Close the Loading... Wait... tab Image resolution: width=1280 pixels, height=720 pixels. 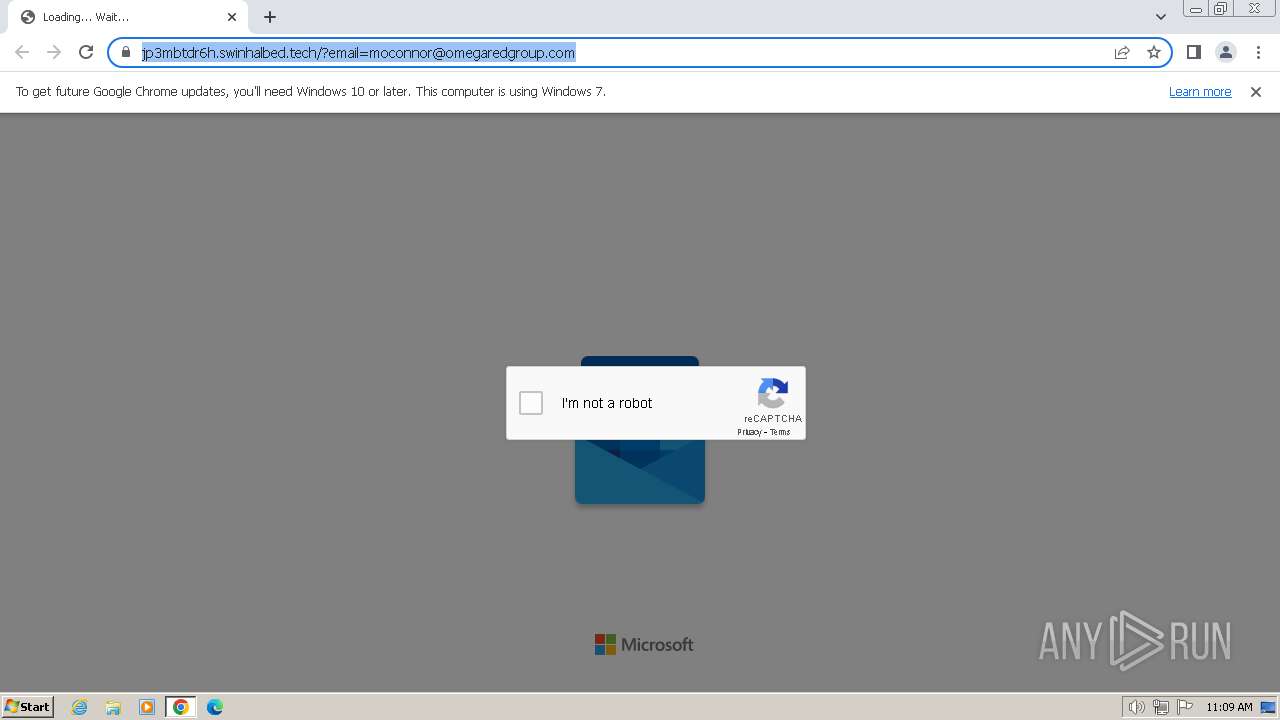(x=232, y=17)
